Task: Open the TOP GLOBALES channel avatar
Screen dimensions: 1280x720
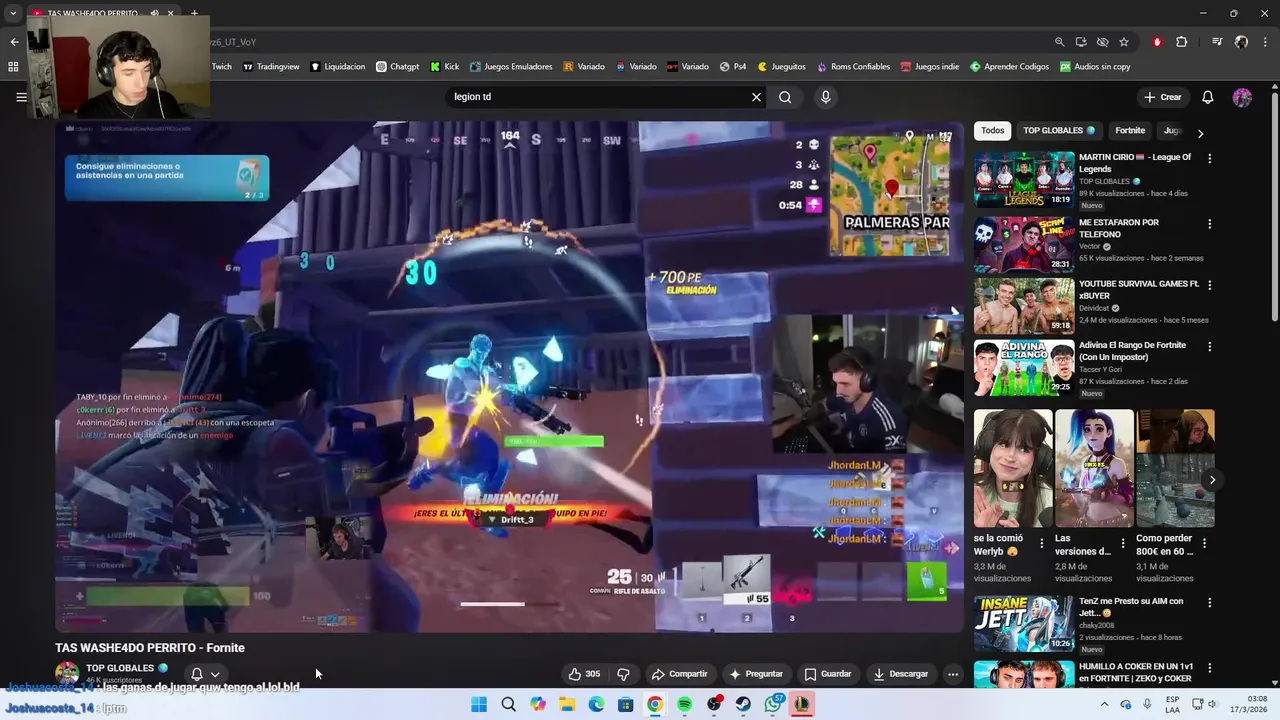Action: pos(67,673)
